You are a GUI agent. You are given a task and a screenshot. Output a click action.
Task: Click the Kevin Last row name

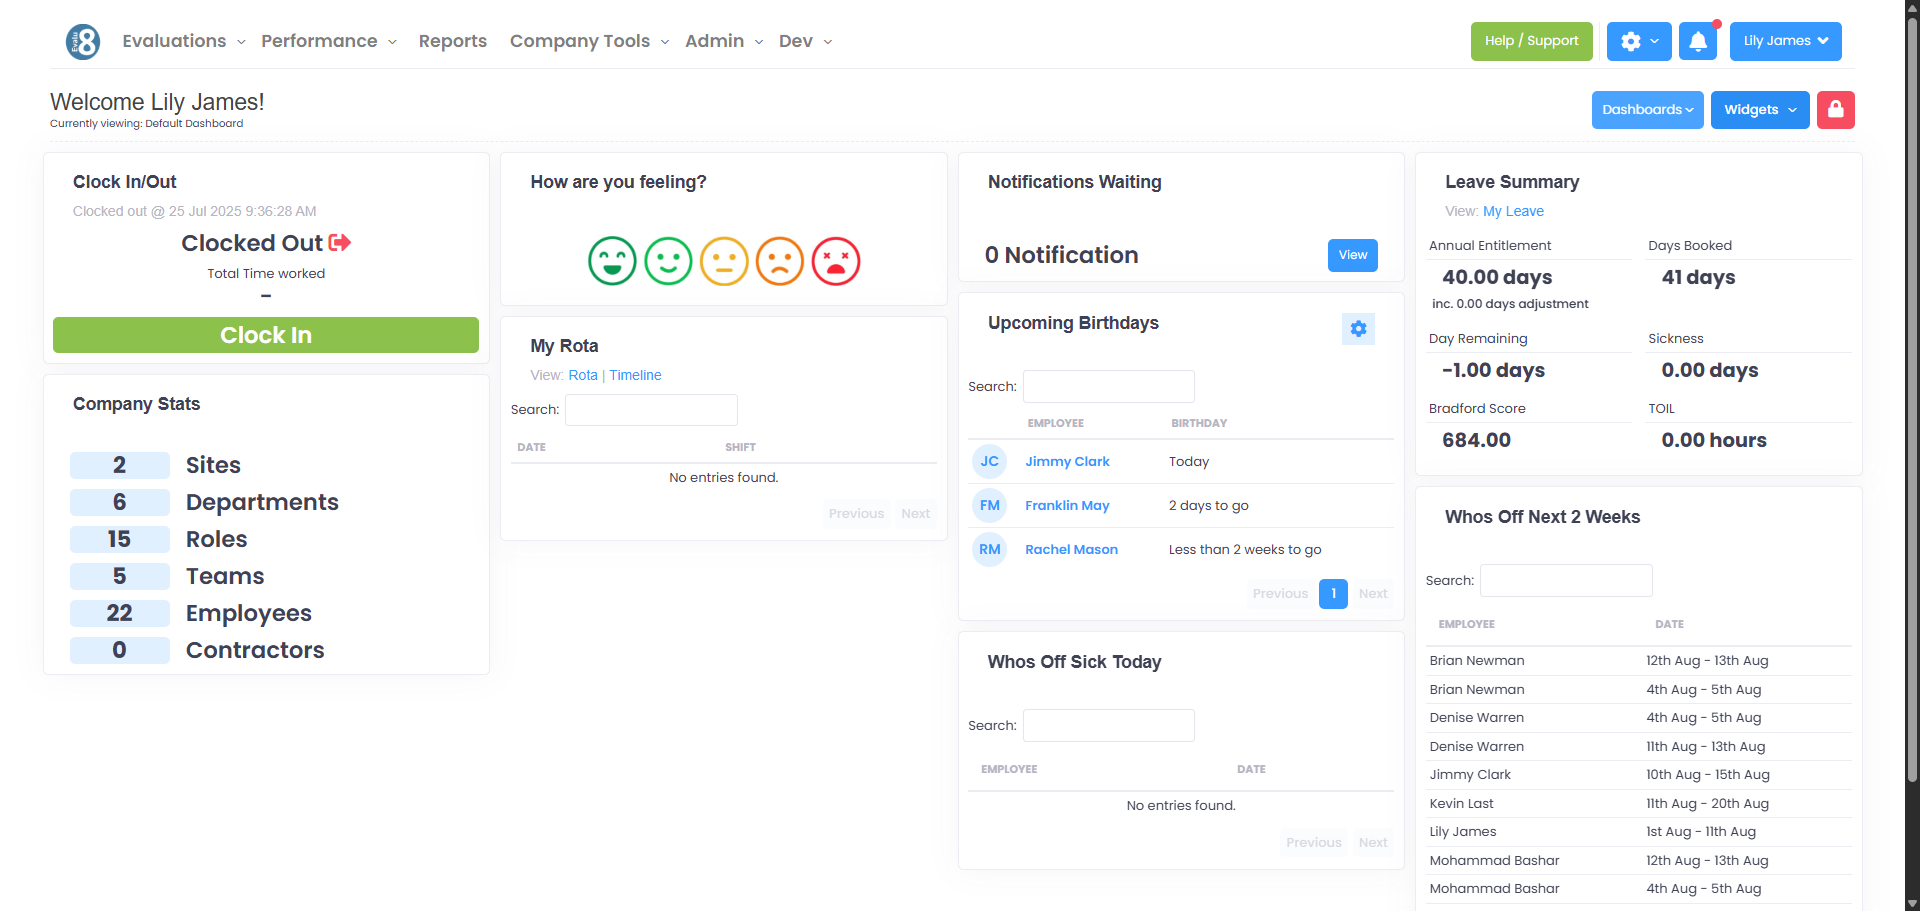[x=1461, y=803]
